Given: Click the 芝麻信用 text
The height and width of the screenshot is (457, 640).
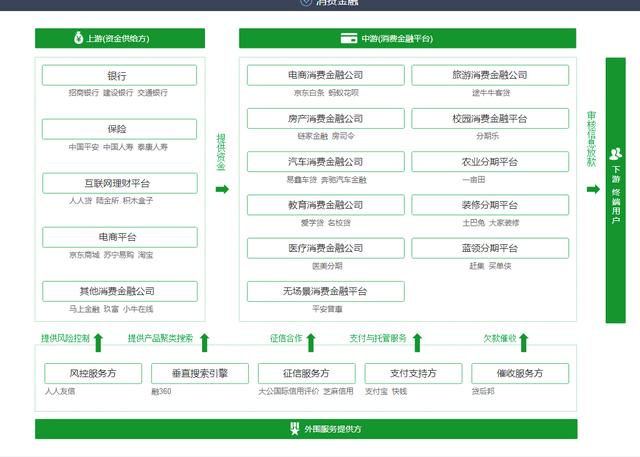Looking at the screenshot, I should (338, 391).
